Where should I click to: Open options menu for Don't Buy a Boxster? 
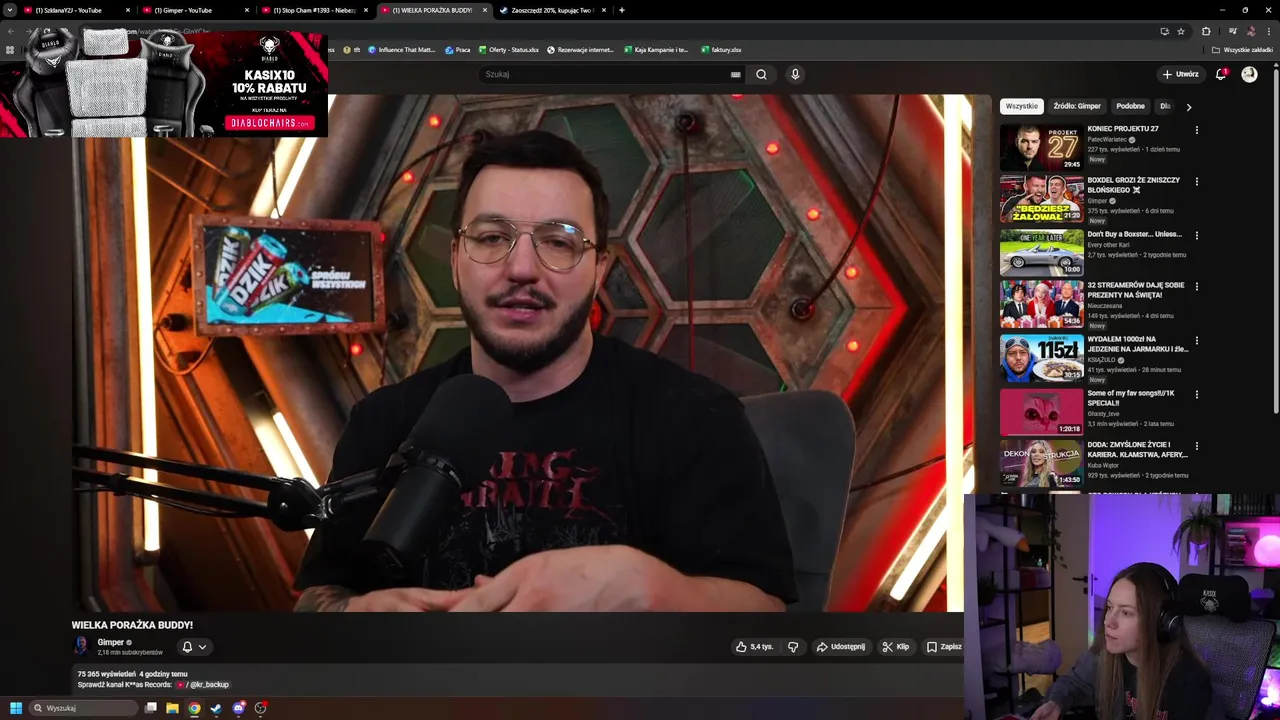coord(1196,236)
